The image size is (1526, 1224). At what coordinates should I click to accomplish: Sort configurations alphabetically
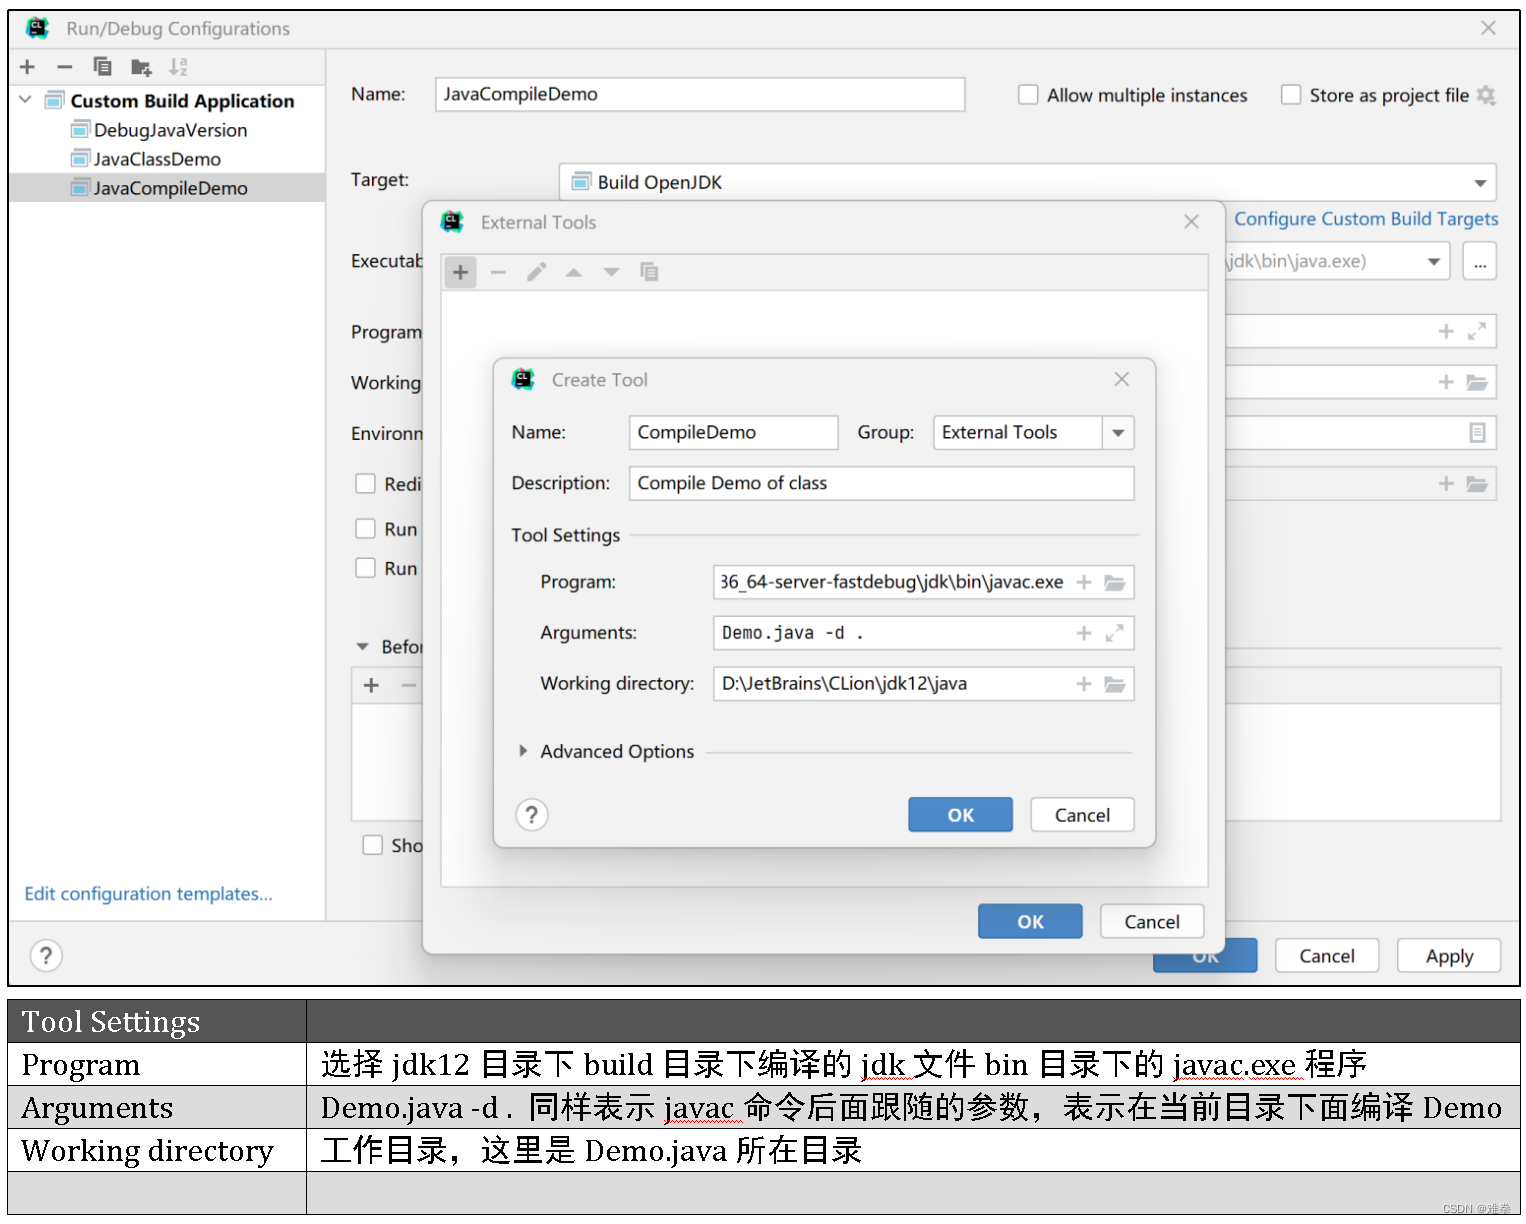pos(178,67)
